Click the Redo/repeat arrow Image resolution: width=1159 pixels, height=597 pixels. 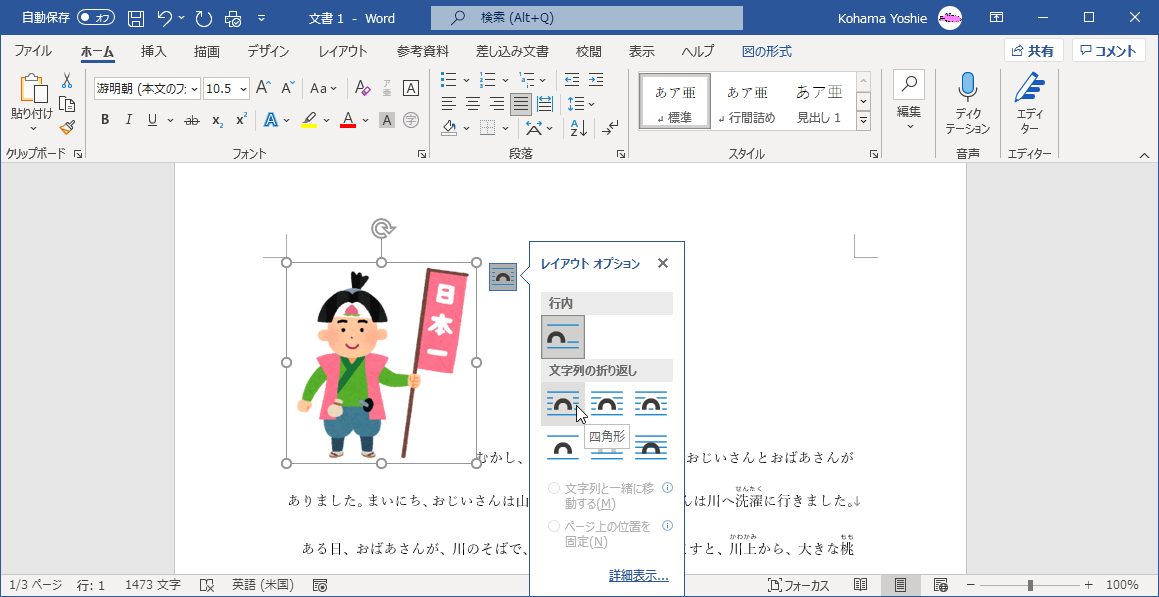204,18
